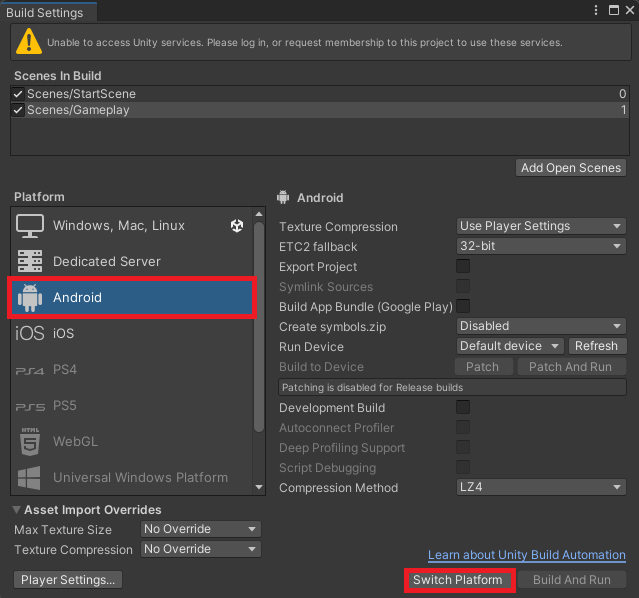The height and width of the screenshot is (598, 639).
Task: Click the Dedicated Server rack icon
Action: [x=30, y=261]
